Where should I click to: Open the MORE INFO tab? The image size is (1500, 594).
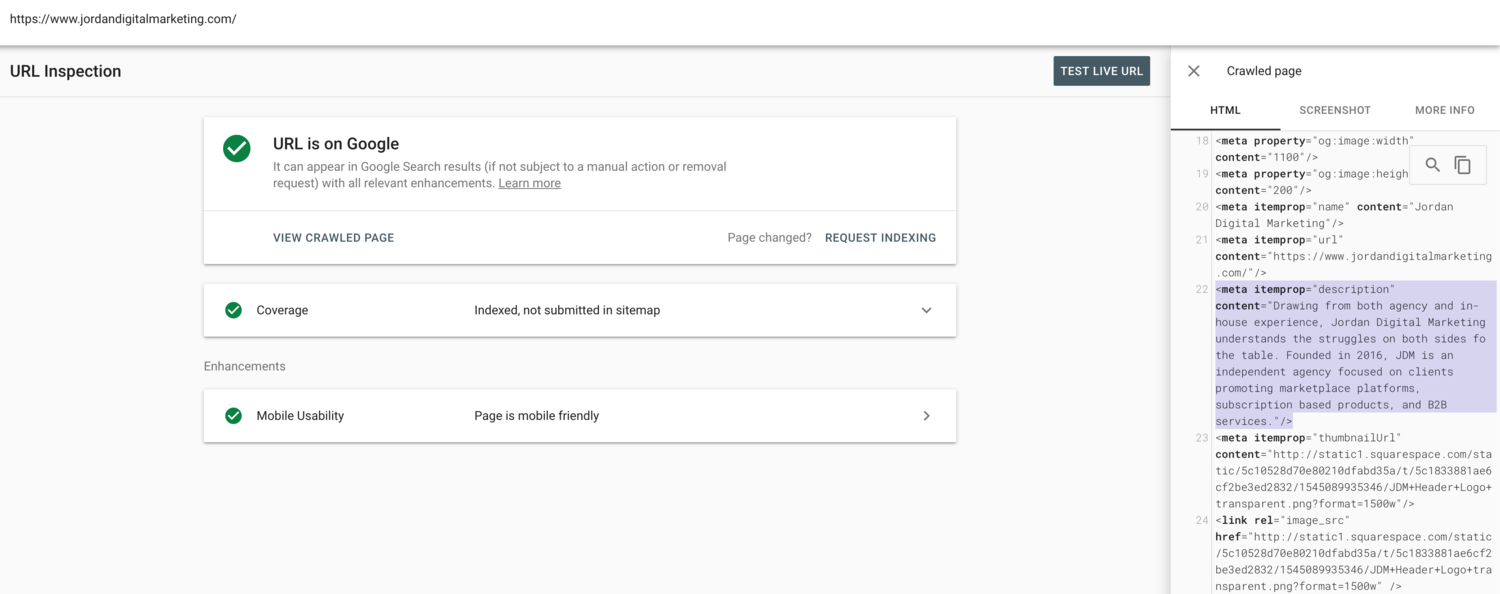coord(1444,110)
